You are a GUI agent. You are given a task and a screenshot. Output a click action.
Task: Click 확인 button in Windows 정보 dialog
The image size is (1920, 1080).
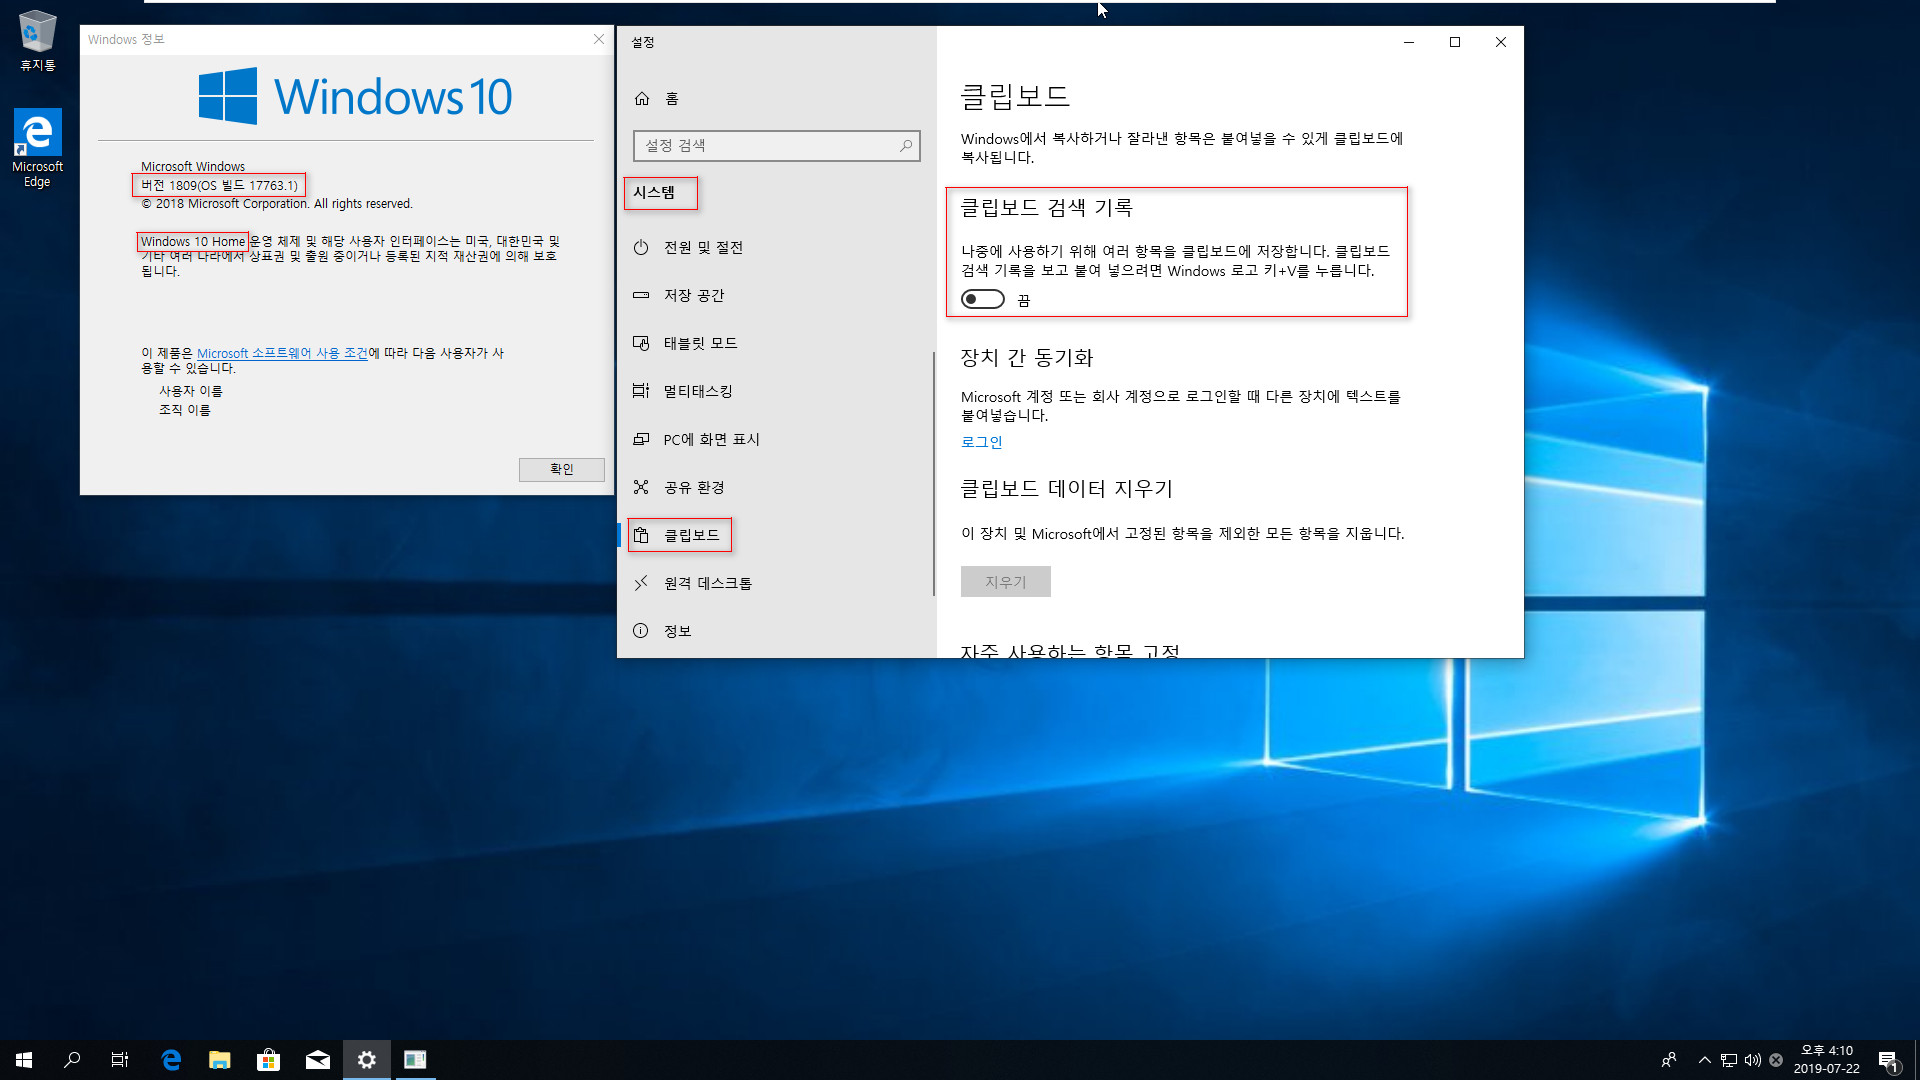click(x=561, y=469)
